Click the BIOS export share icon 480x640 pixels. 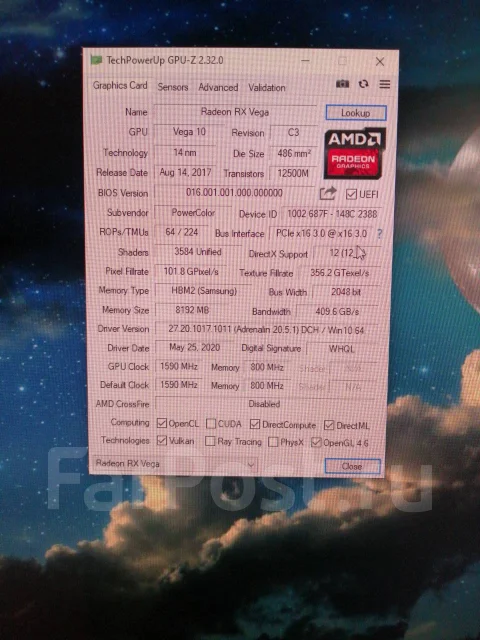pyautogui.click(x=328, y=193)
